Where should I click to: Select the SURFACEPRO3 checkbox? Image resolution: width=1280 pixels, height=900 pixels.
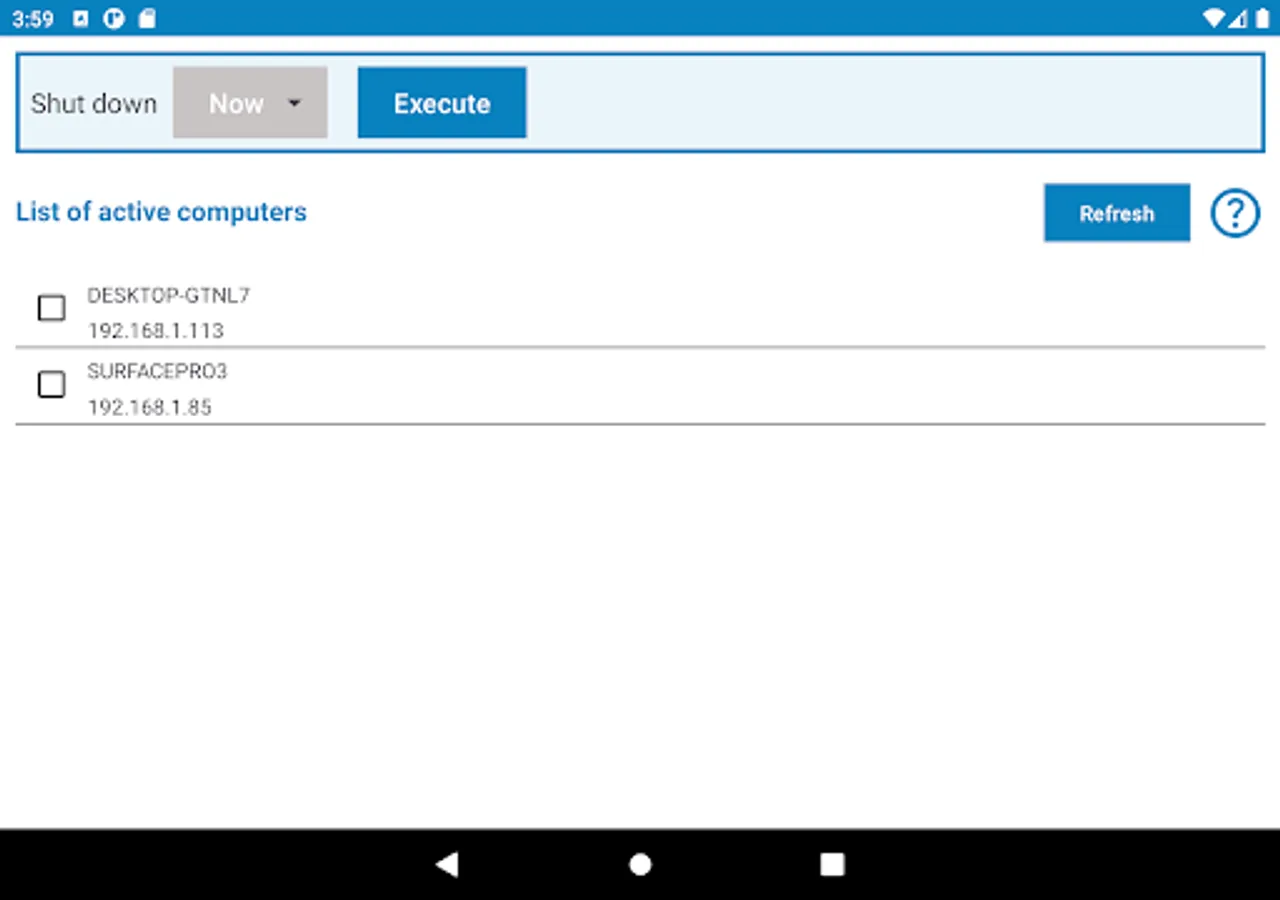(51, 384)
